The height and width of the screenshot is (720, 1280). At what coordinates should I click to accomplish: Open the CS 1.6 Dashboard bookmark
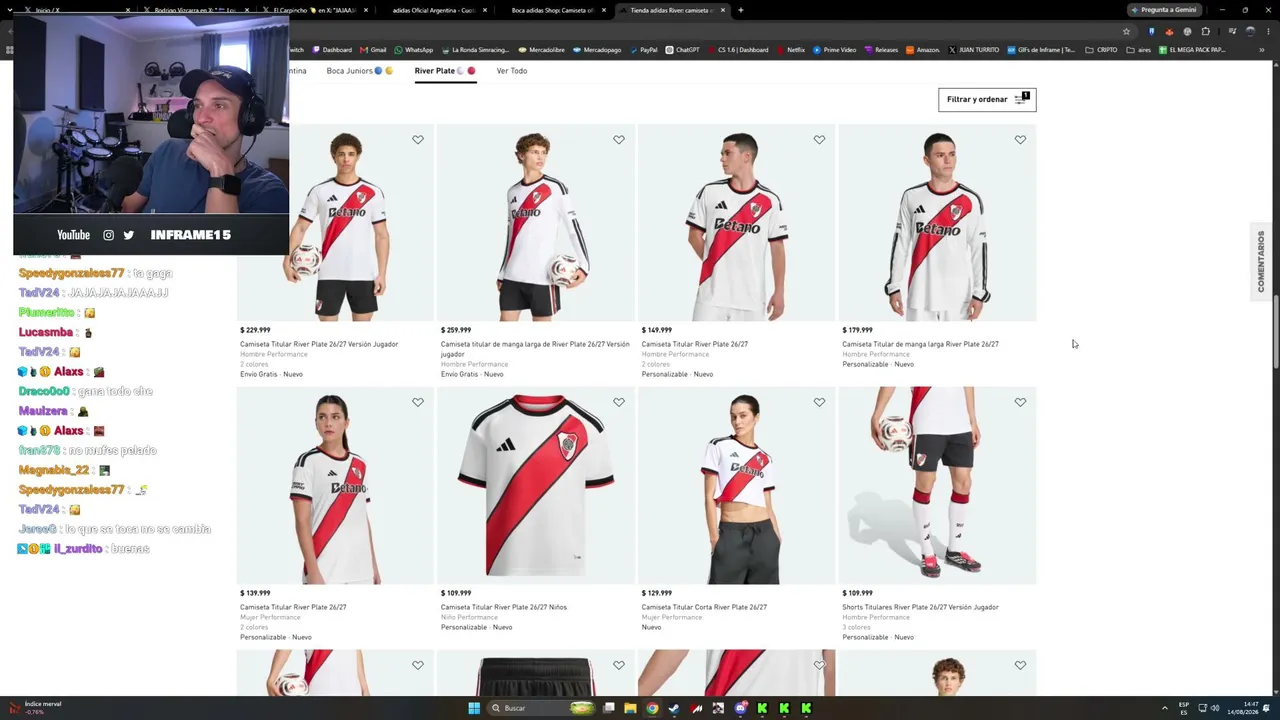[x=737, y=50]
